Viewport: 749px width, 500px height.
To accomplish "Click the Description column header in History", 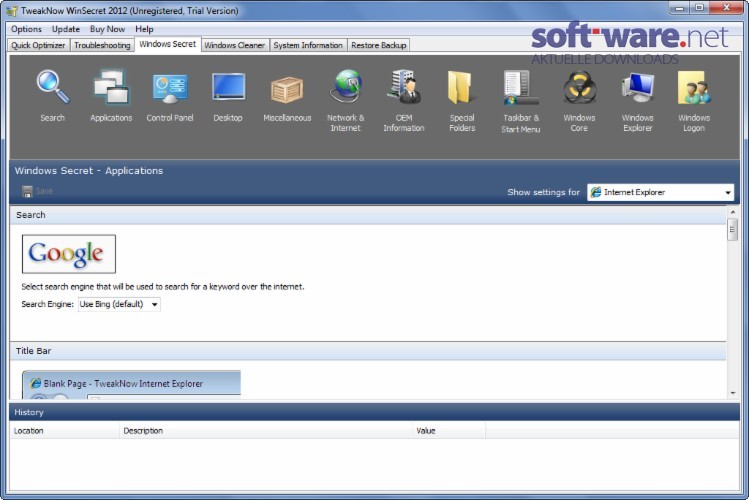I will tap(266, 431).
